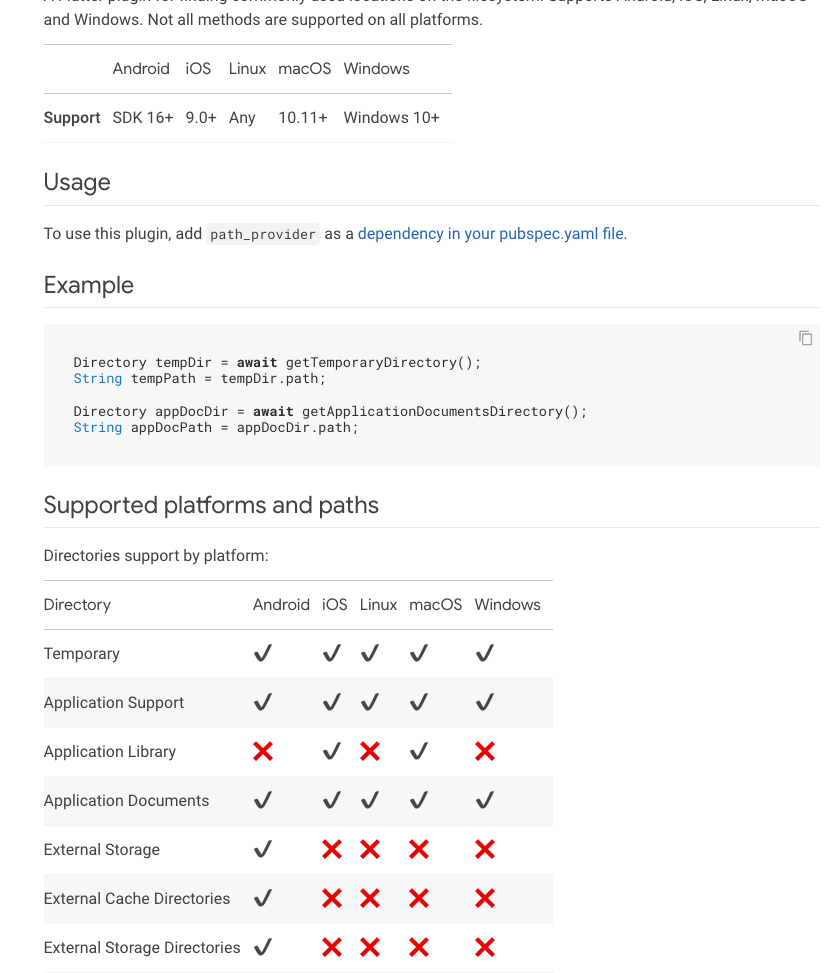Viewport: 838px width, 973px height.
Task: Click the red X for External Storage Directories on Windows
Action: click(485, 947)
